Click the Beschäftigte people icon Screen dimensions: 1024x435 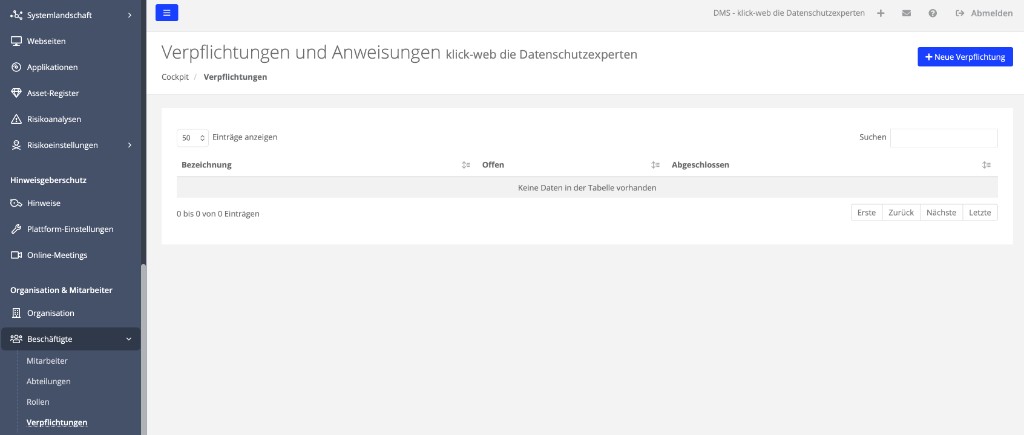(x=16, y=339)
